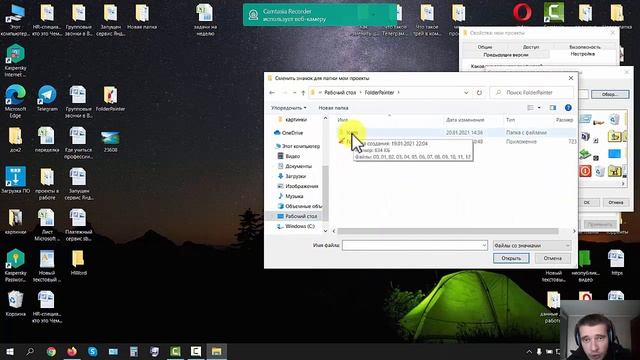Open the Kaspersky Password Manager desktop shortcut
The height and width of the screenshot is (360, 640).
pos(16,266)
